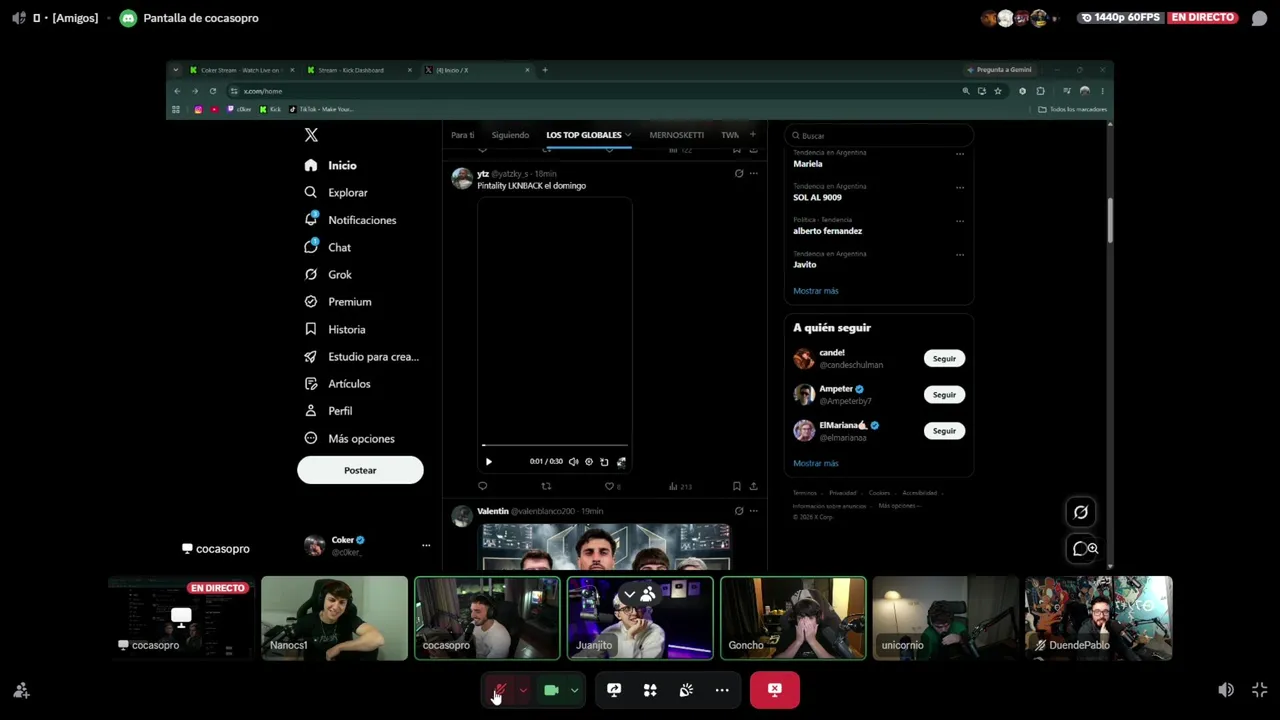Click the speaker icon beside Amigos channel
This screenshot has height=720, width=1280.
pos(18,18)
